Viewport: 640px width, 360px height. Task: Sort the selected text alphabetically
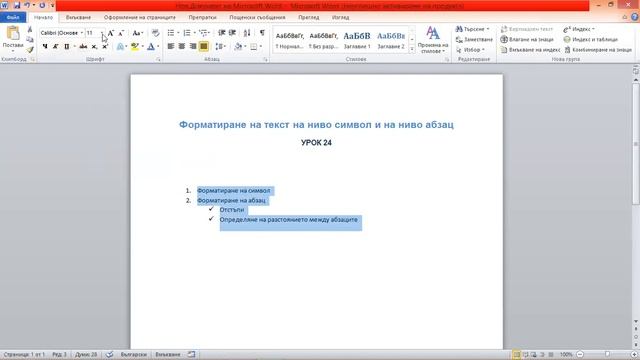(x=247, y=33)
